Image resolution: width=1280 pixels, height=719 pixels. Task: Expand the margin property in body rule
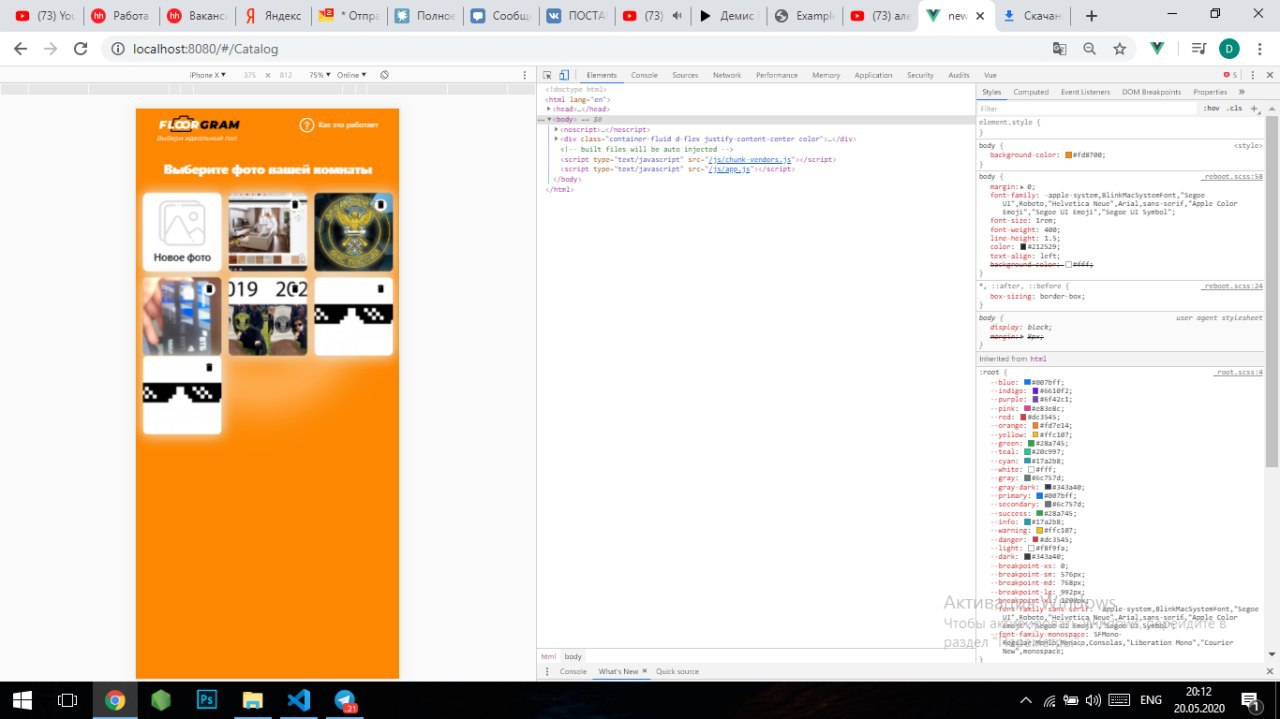click(x=1022, y=187)
